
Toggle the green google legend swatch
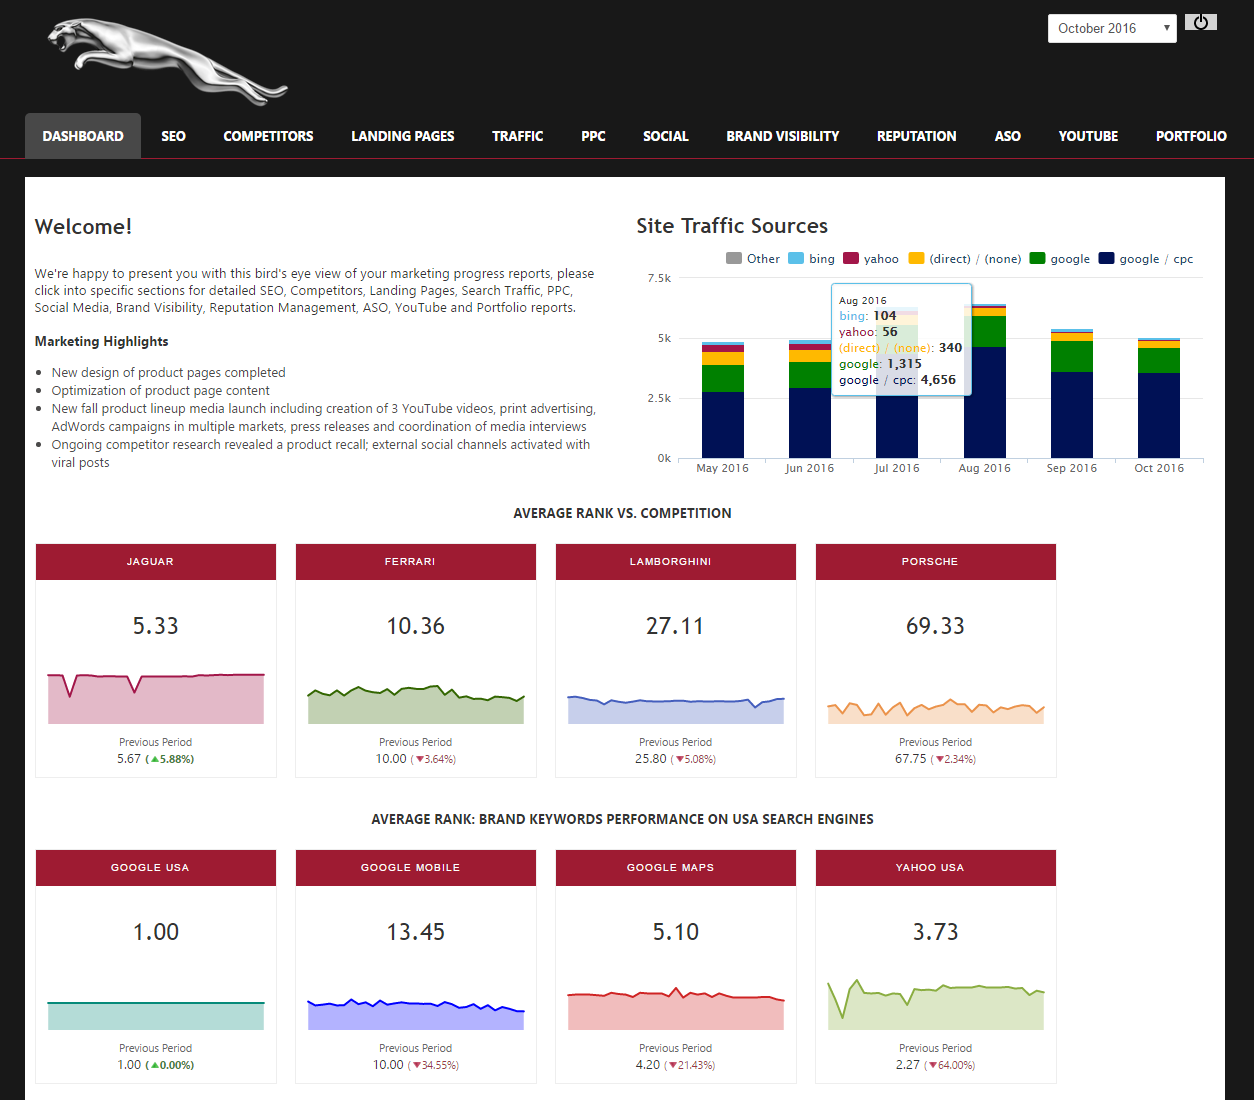click(1037, 258)
